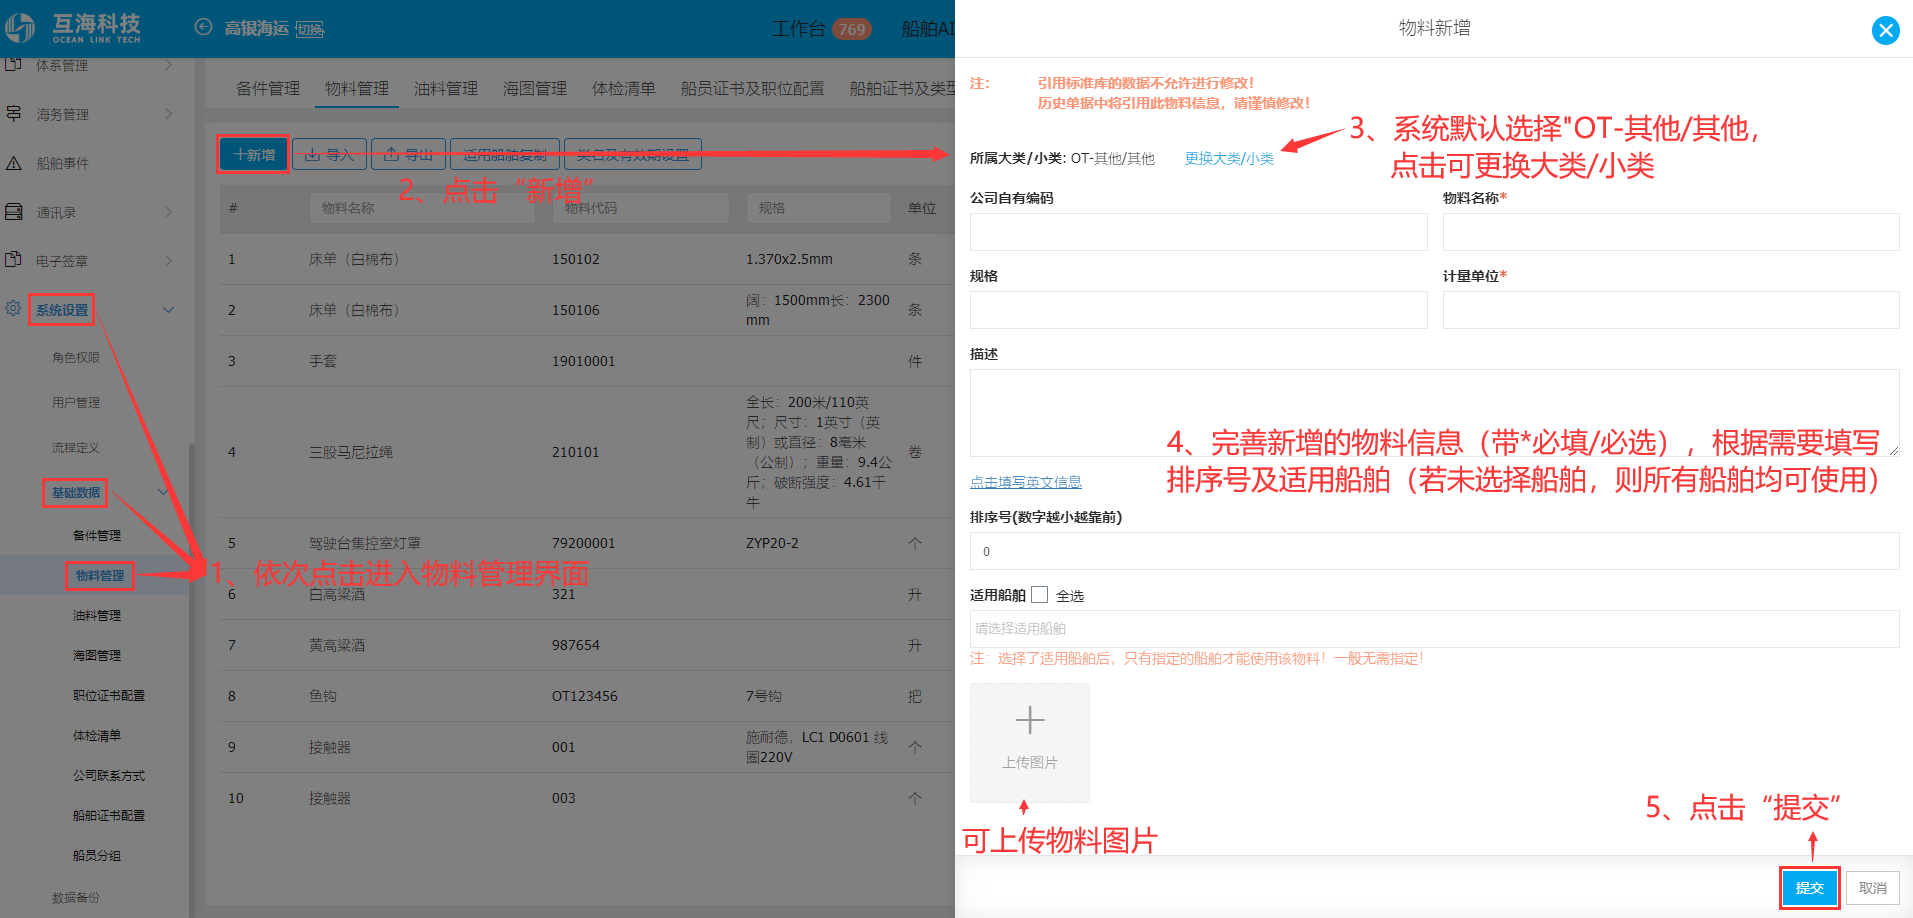Click the 点击填写英文信息 link
This screenshot has height=918, width=1913.
point(1026,482)
